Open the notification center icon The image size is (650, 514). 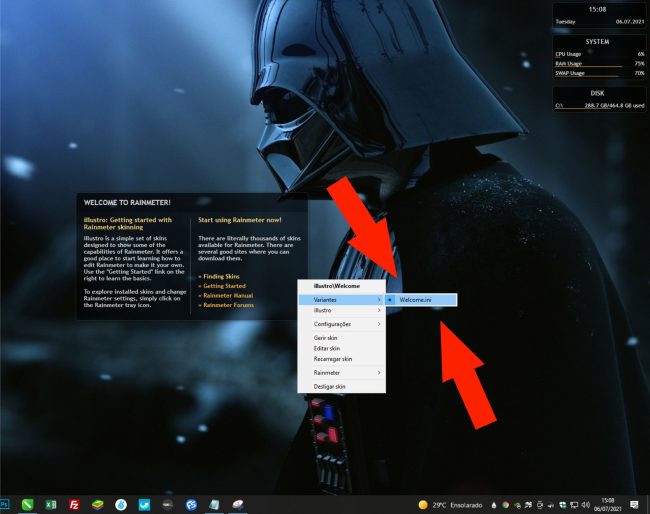(634, 505)
